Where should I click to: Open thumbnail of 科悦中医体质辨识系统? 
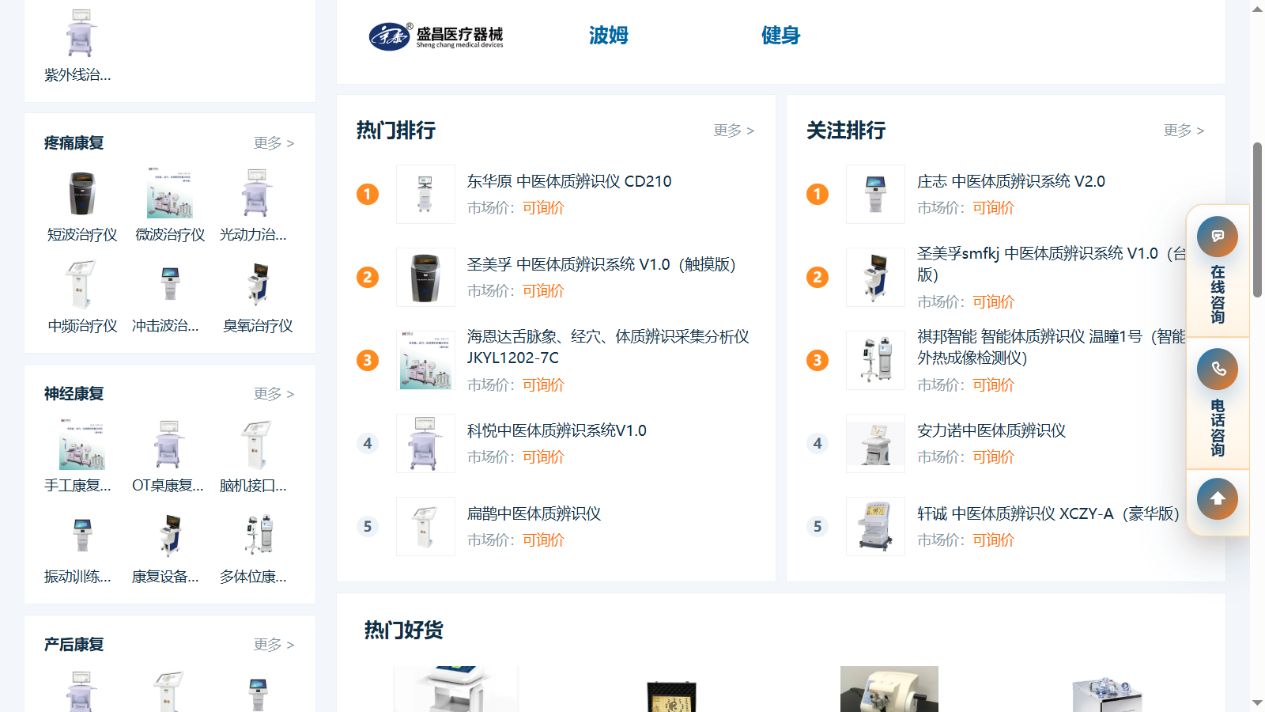click(426, 443)
